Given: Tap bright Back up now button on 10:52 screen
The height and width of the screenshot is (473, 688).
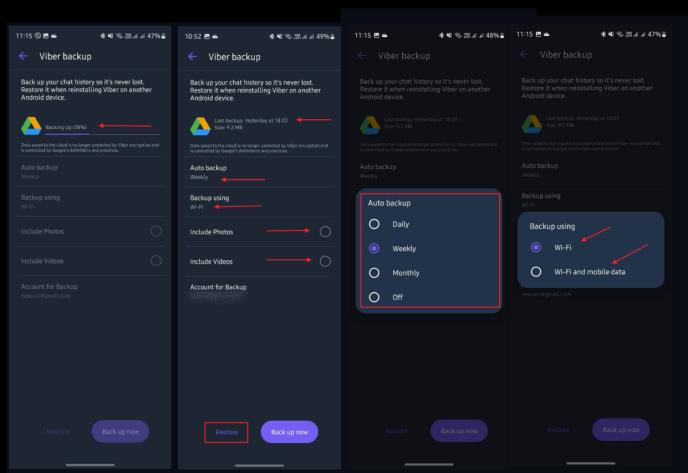Looking at the screenshot, I should (x=289, y=432).
